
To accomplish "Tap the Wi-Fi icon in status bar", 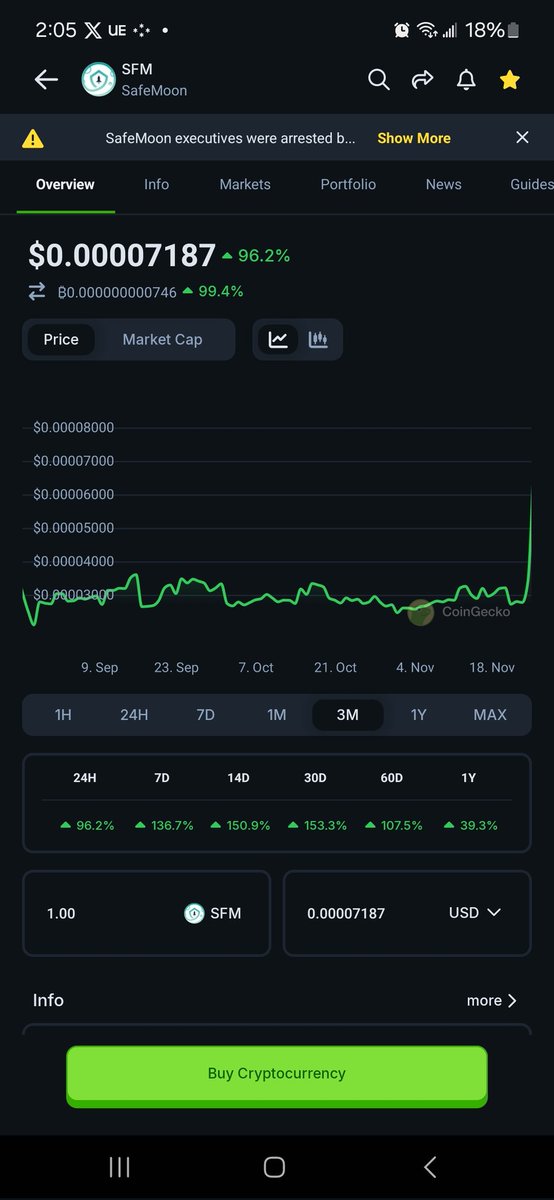I will (x=428, y=30).
